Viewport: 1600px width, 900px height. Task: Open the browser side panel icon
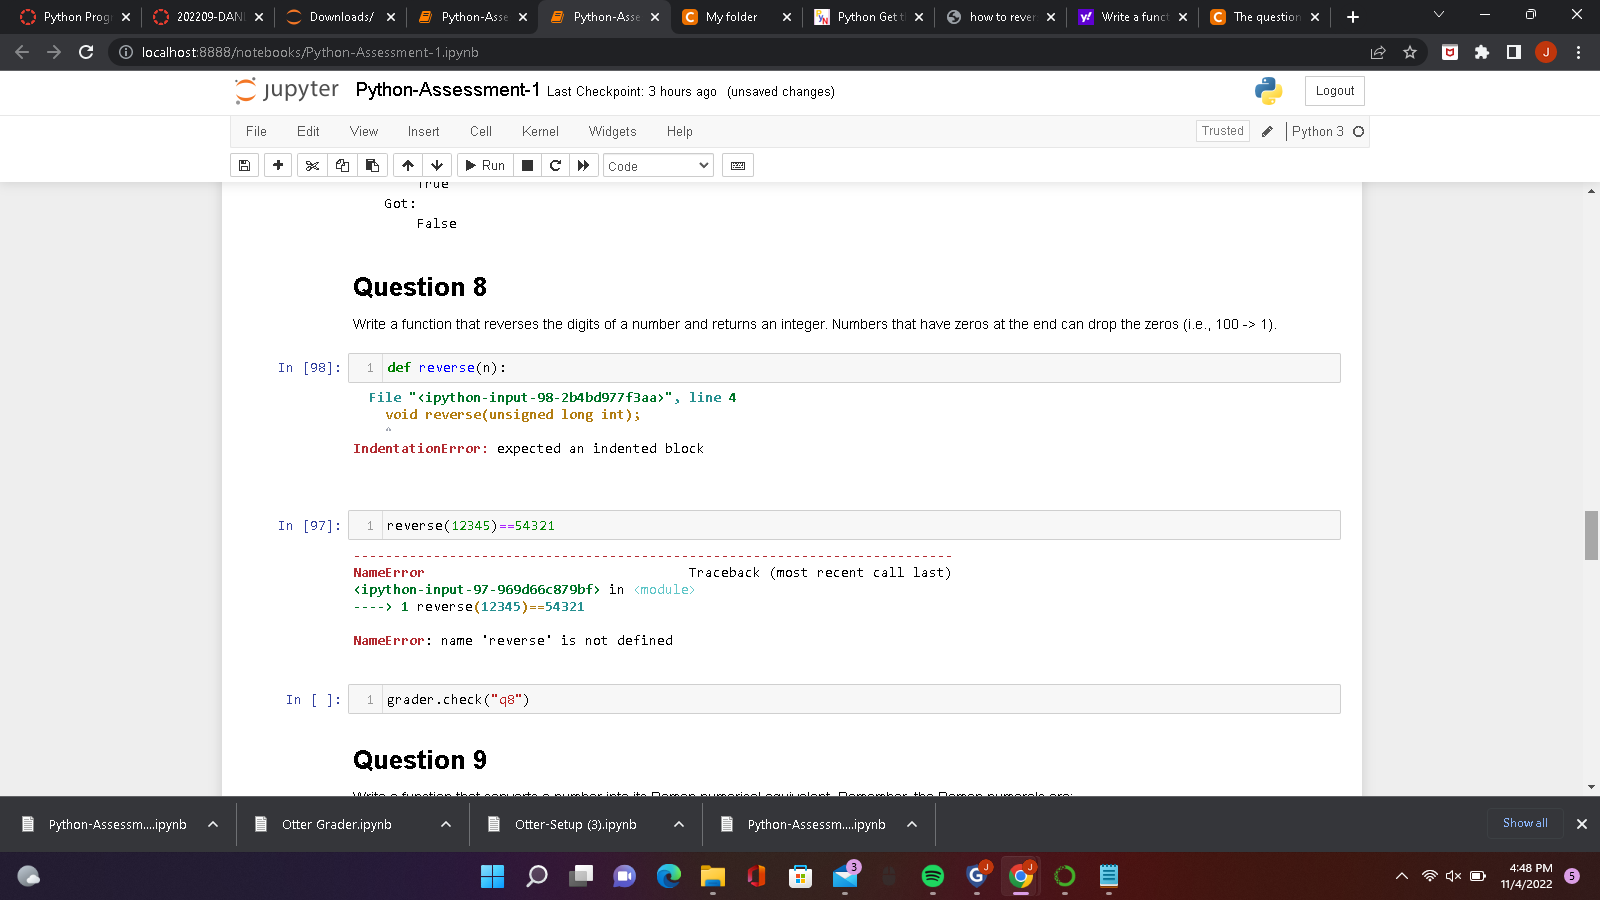tap(1514, 52)
